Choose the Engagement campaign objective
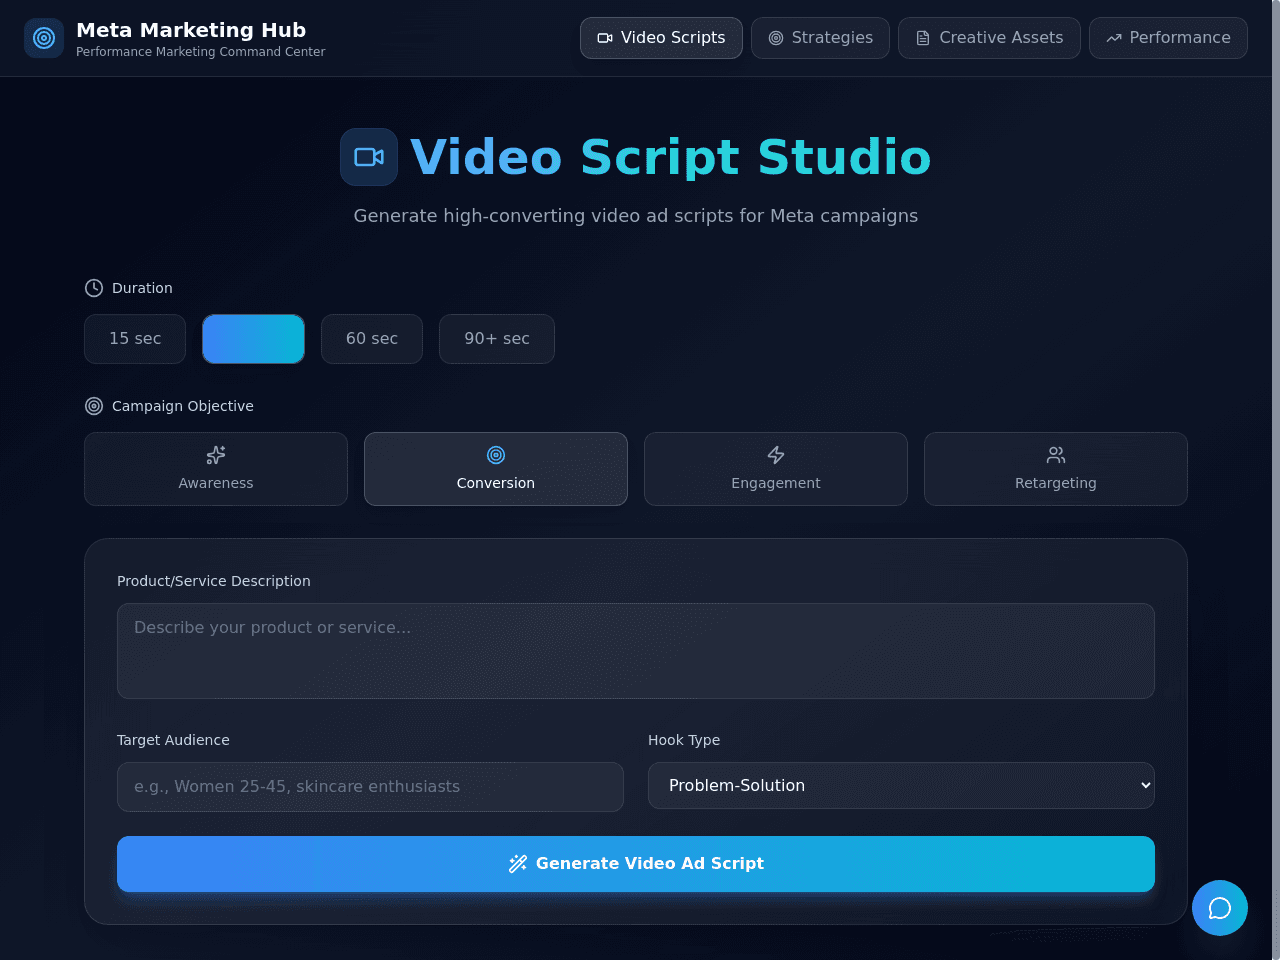The image size is (1280, 960). pos(776,469)
